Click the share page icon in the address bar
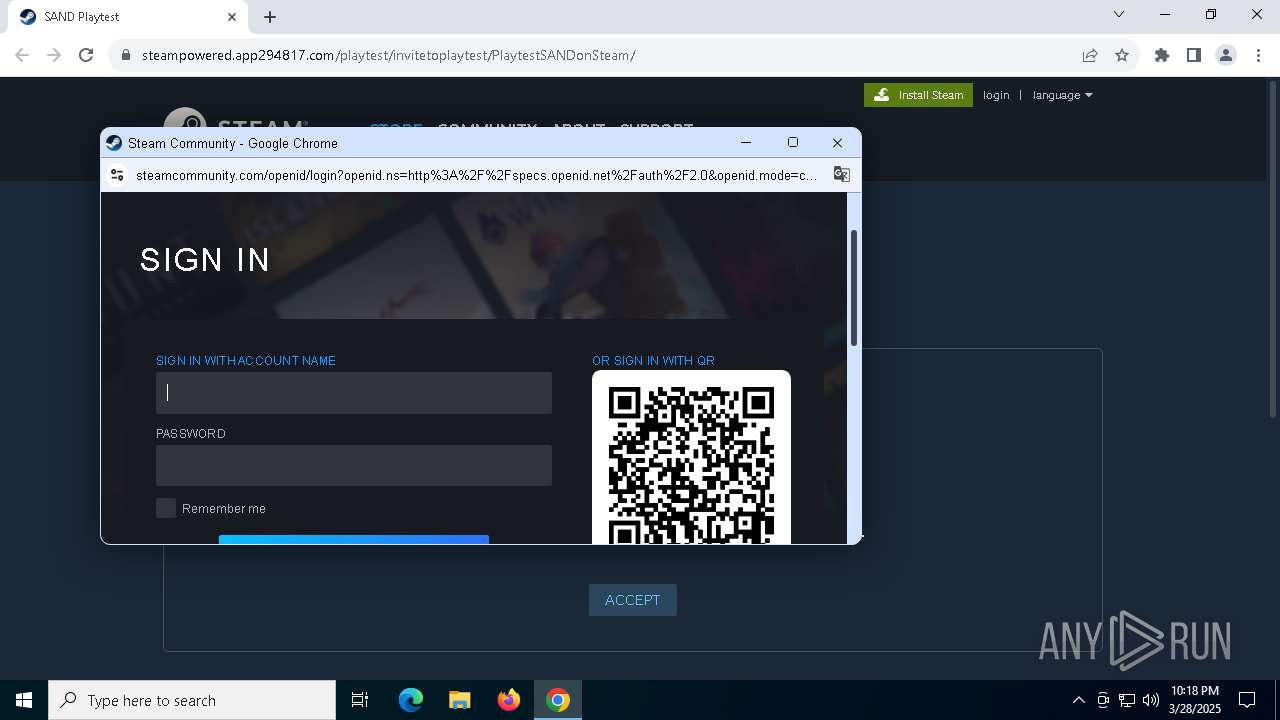1280x720 pixels. (1090, 55)
